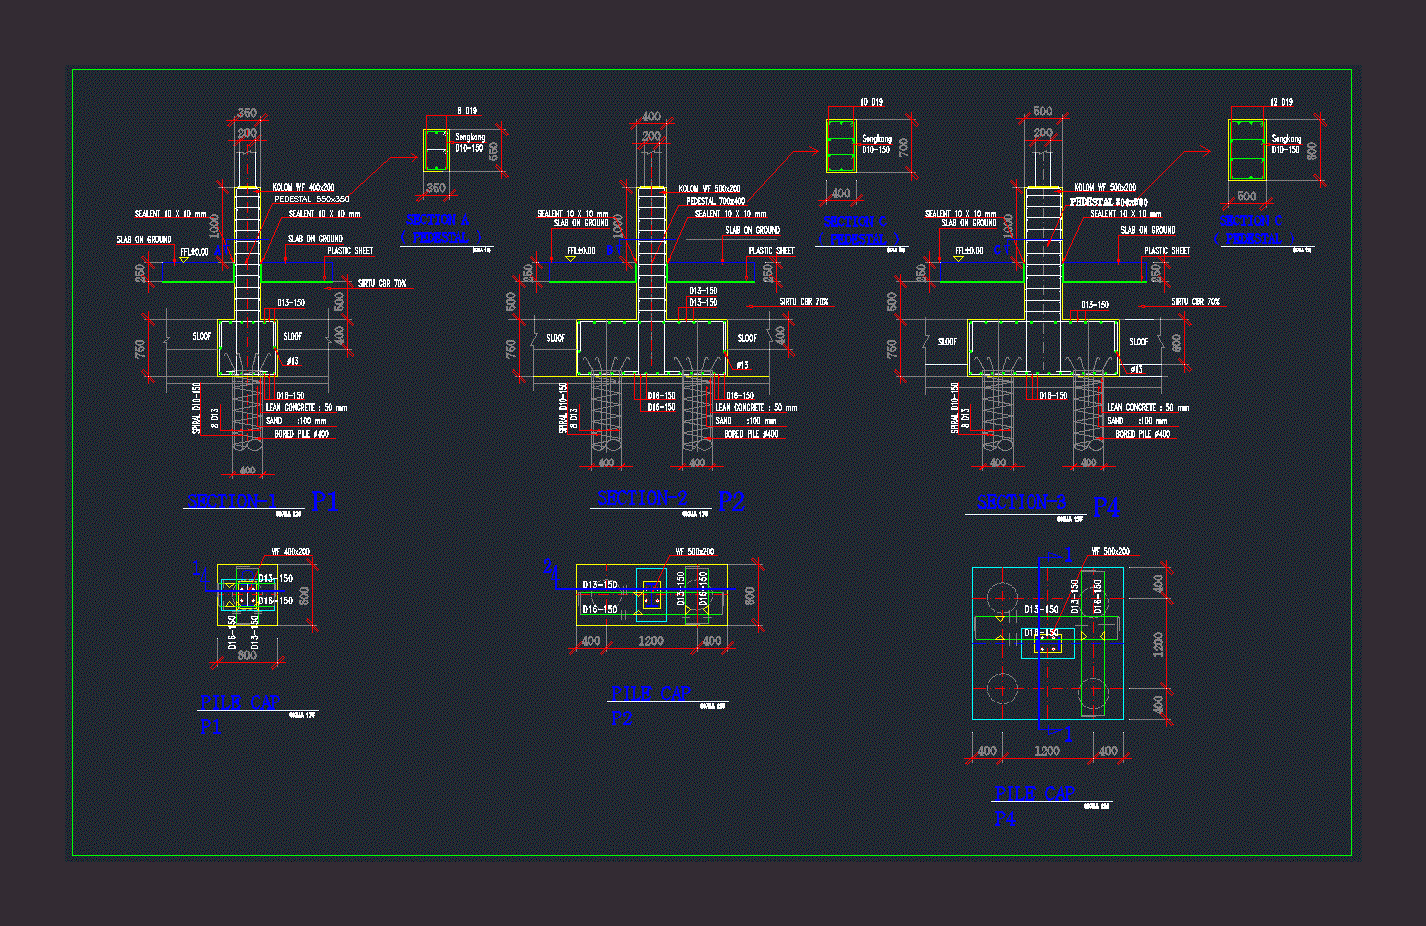Select the 8 D19 rebar callout
The height and width of the screenshot is (926, 1426).
pos(467,110)
